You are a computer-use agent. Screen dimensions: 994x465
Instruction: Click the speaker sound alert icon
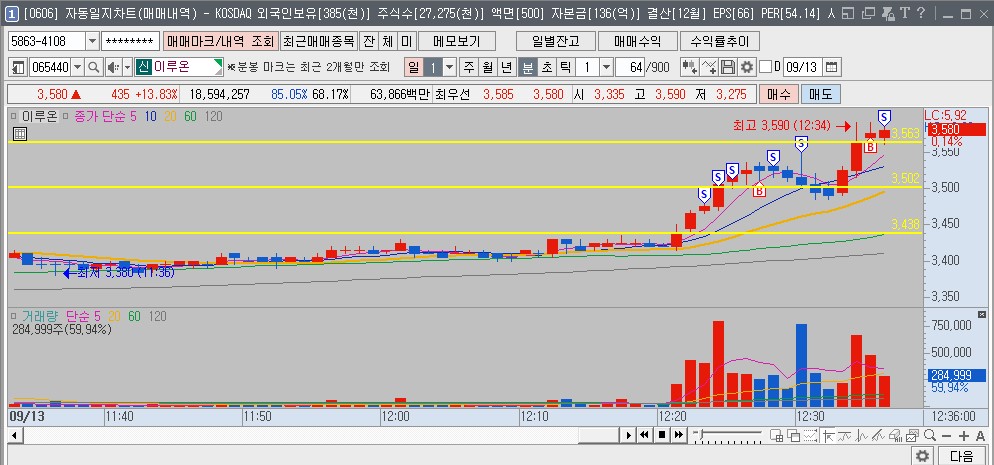pyautogui.click(x=113, y=67)
